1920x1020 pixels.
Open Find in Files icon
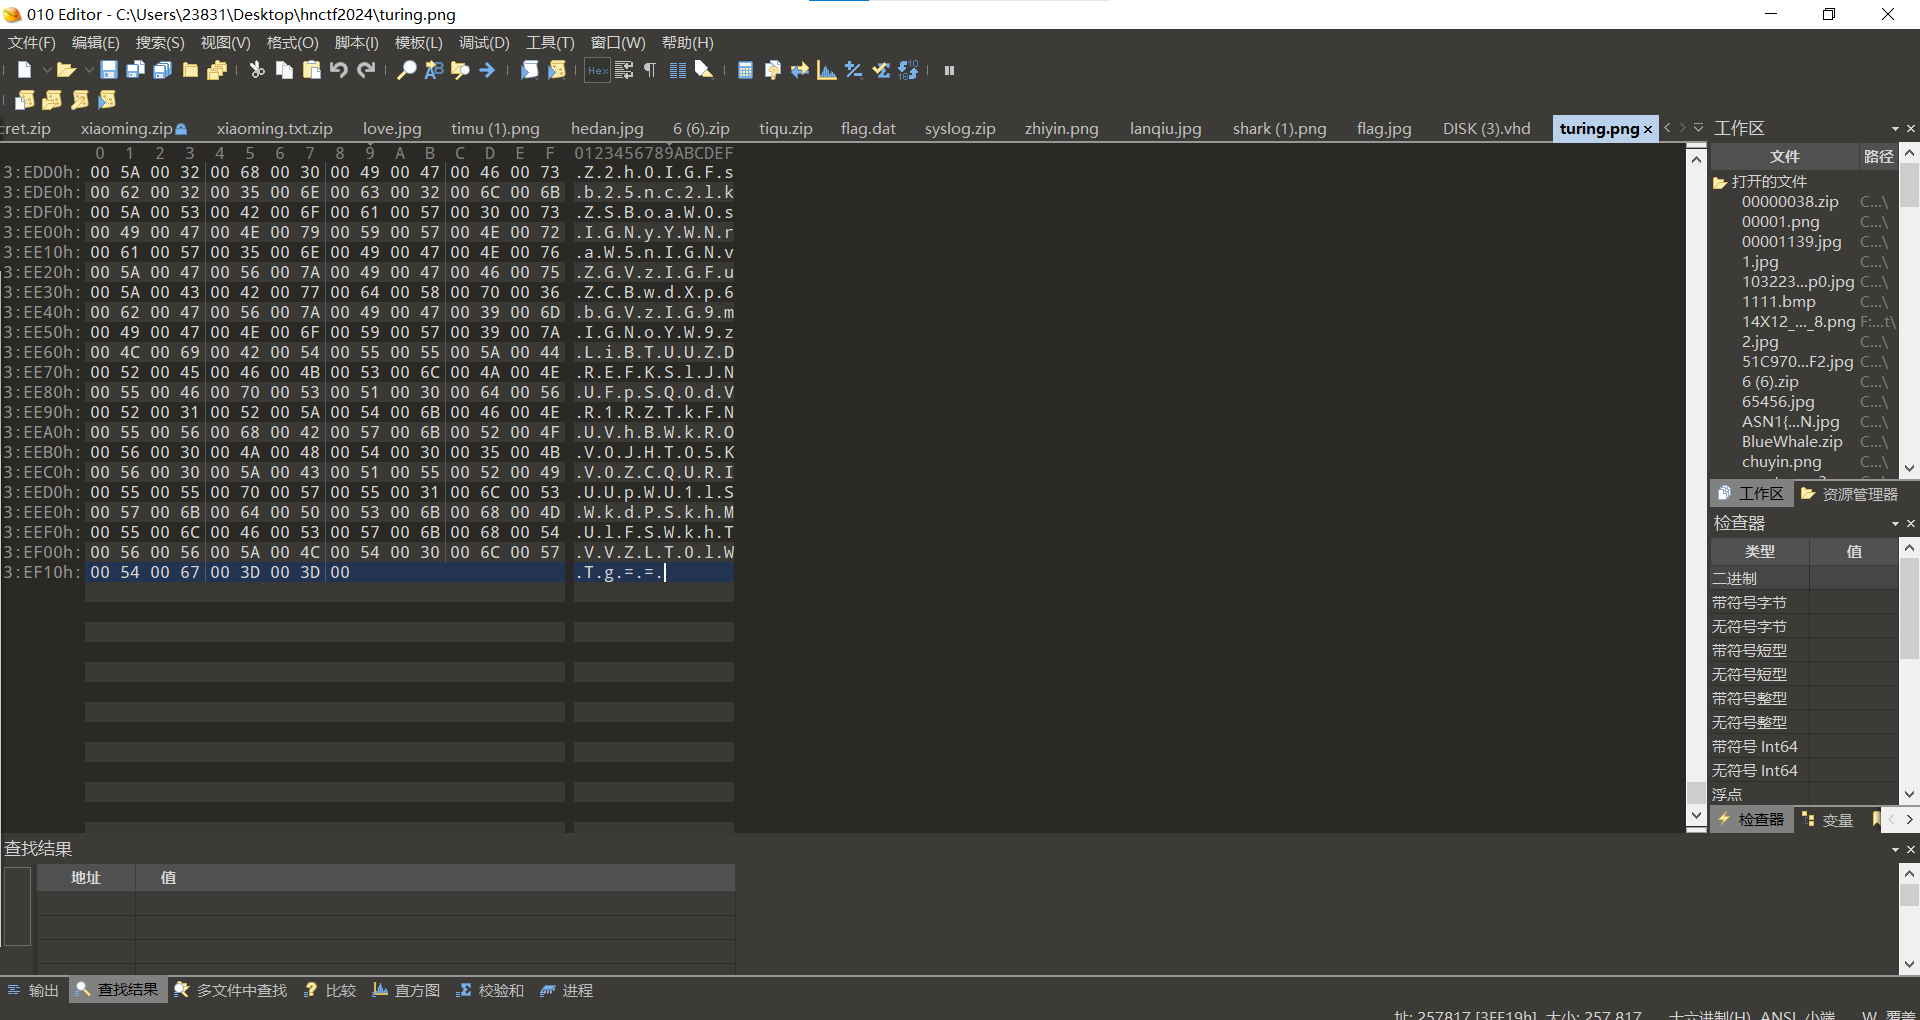tap(461, 70)
